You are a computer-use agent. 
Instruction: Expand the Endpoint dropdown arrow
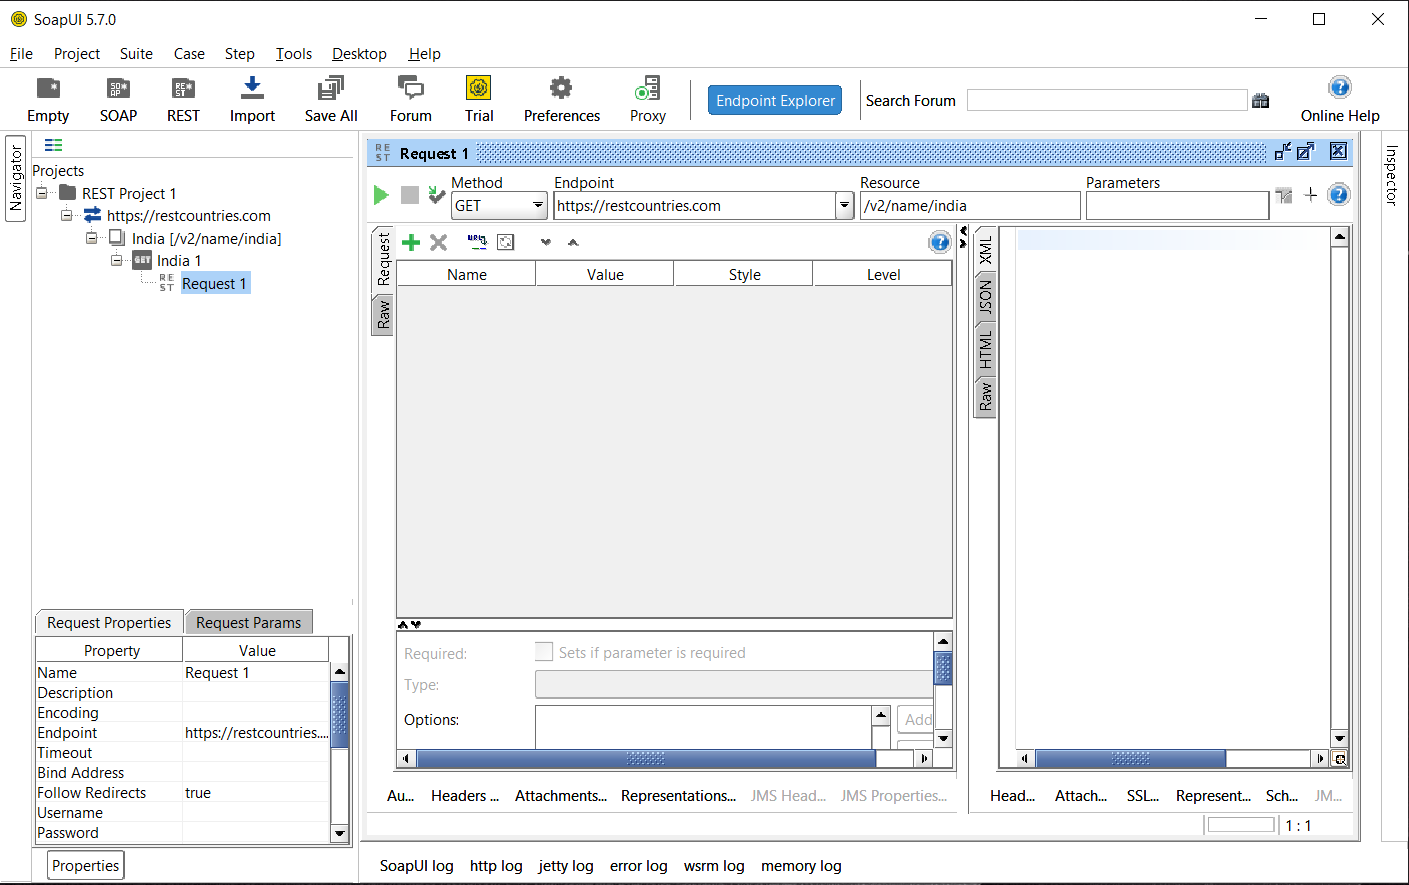[844, 206]
